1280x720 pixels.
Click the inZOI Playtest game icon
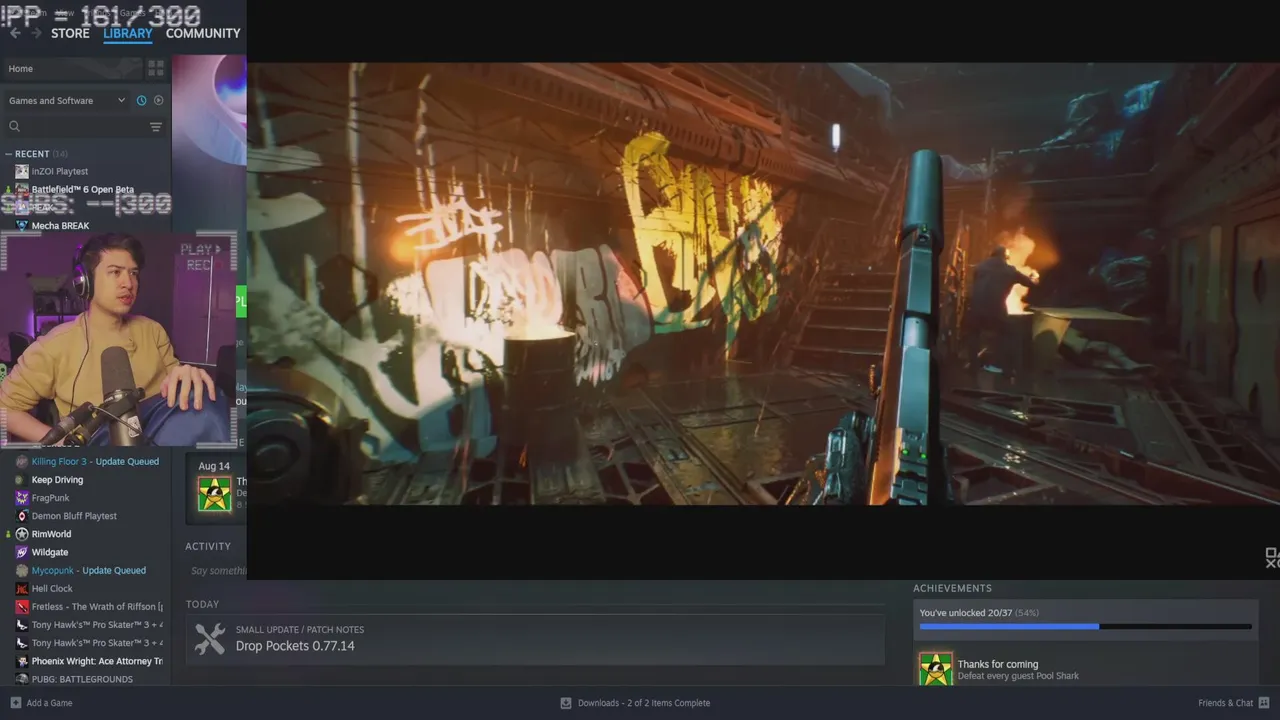[22, 171]
